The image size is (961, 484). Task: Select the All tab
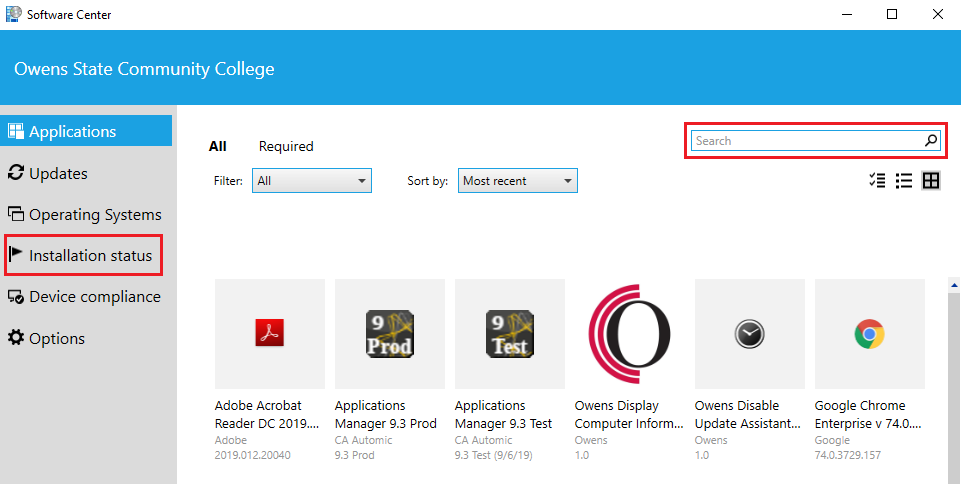(x=217, y=147)
